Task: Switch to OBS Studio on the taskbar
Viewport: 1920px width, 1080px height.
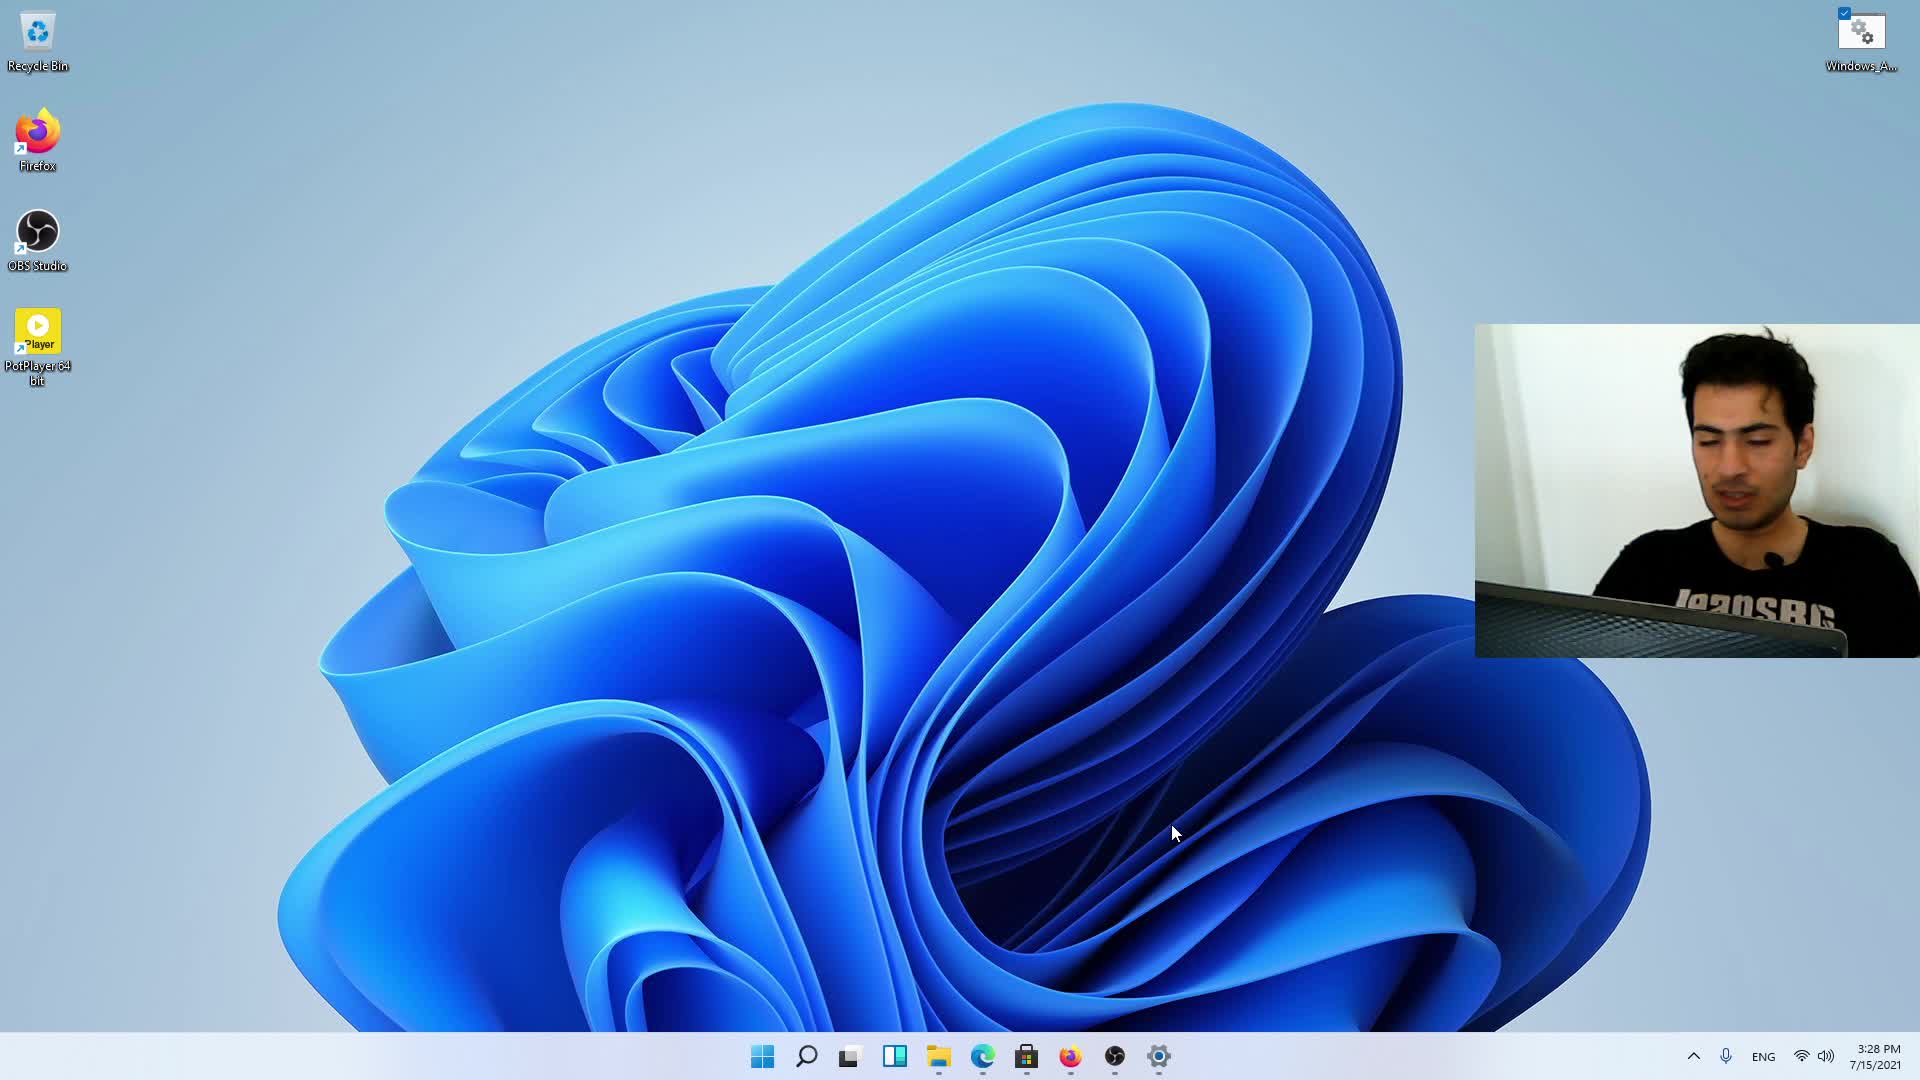Action: pyautogui.click(x=1114, y=1056)
